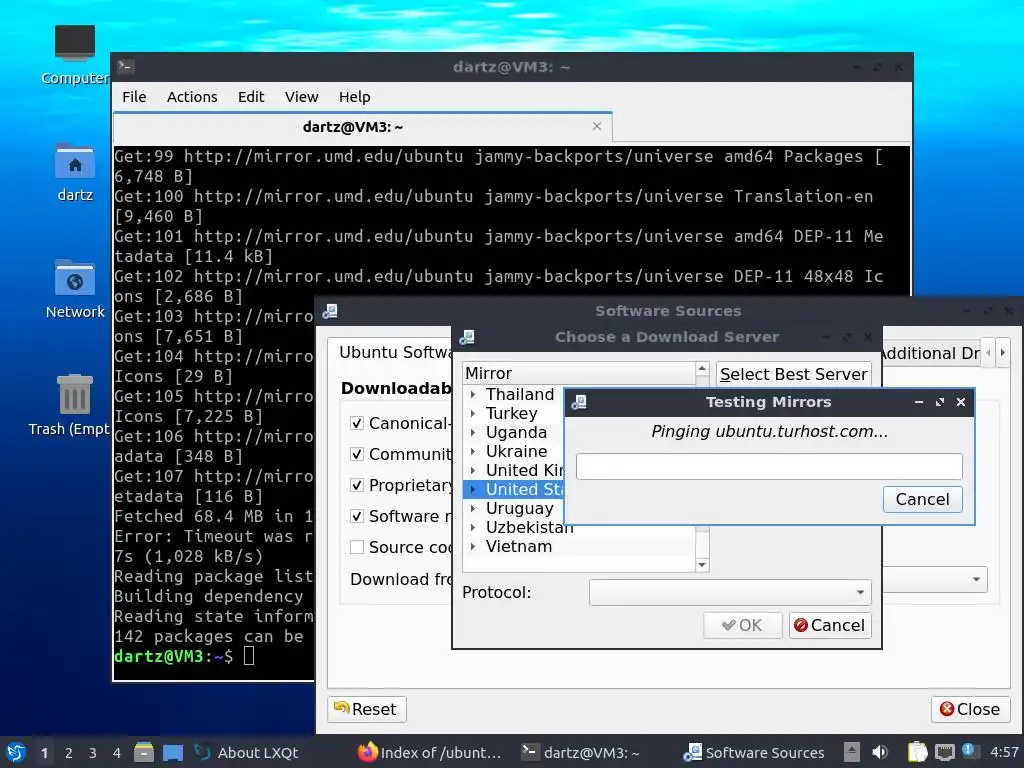Select the Computer desktop icon

(x=75, y=55)
